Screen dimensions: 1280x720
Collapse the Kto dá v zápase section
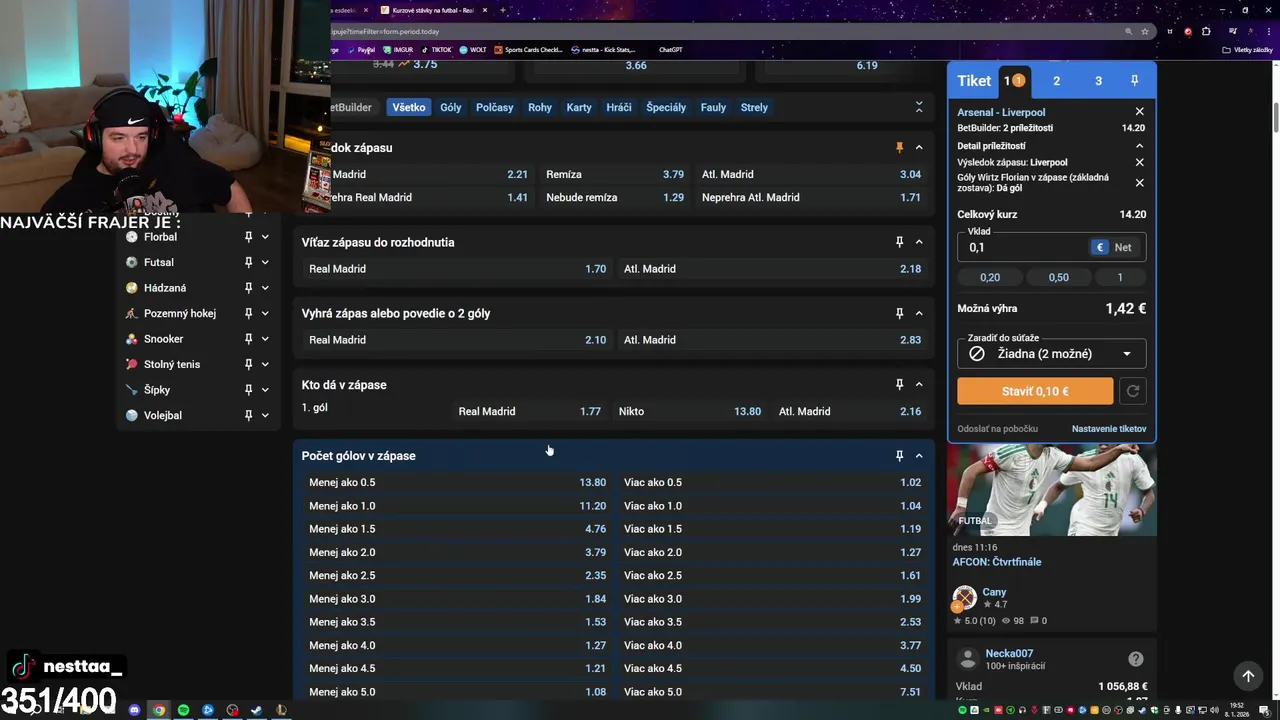pyautogui.click(x=919, y=384)
